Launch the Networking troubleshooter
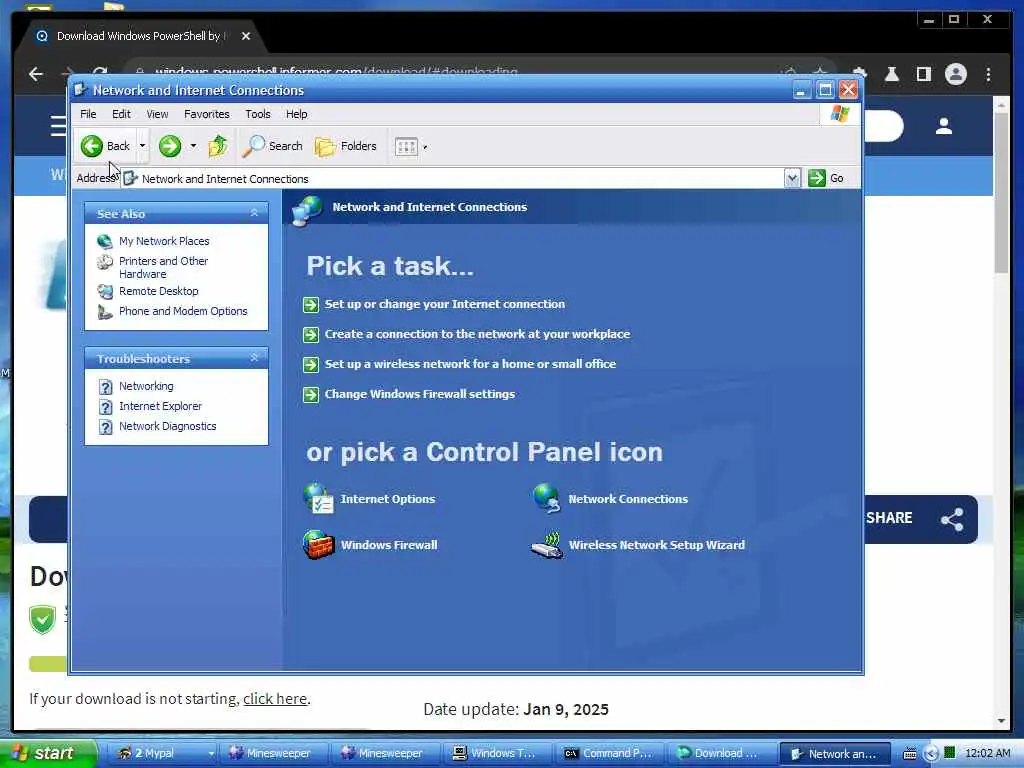 [146, 386]
